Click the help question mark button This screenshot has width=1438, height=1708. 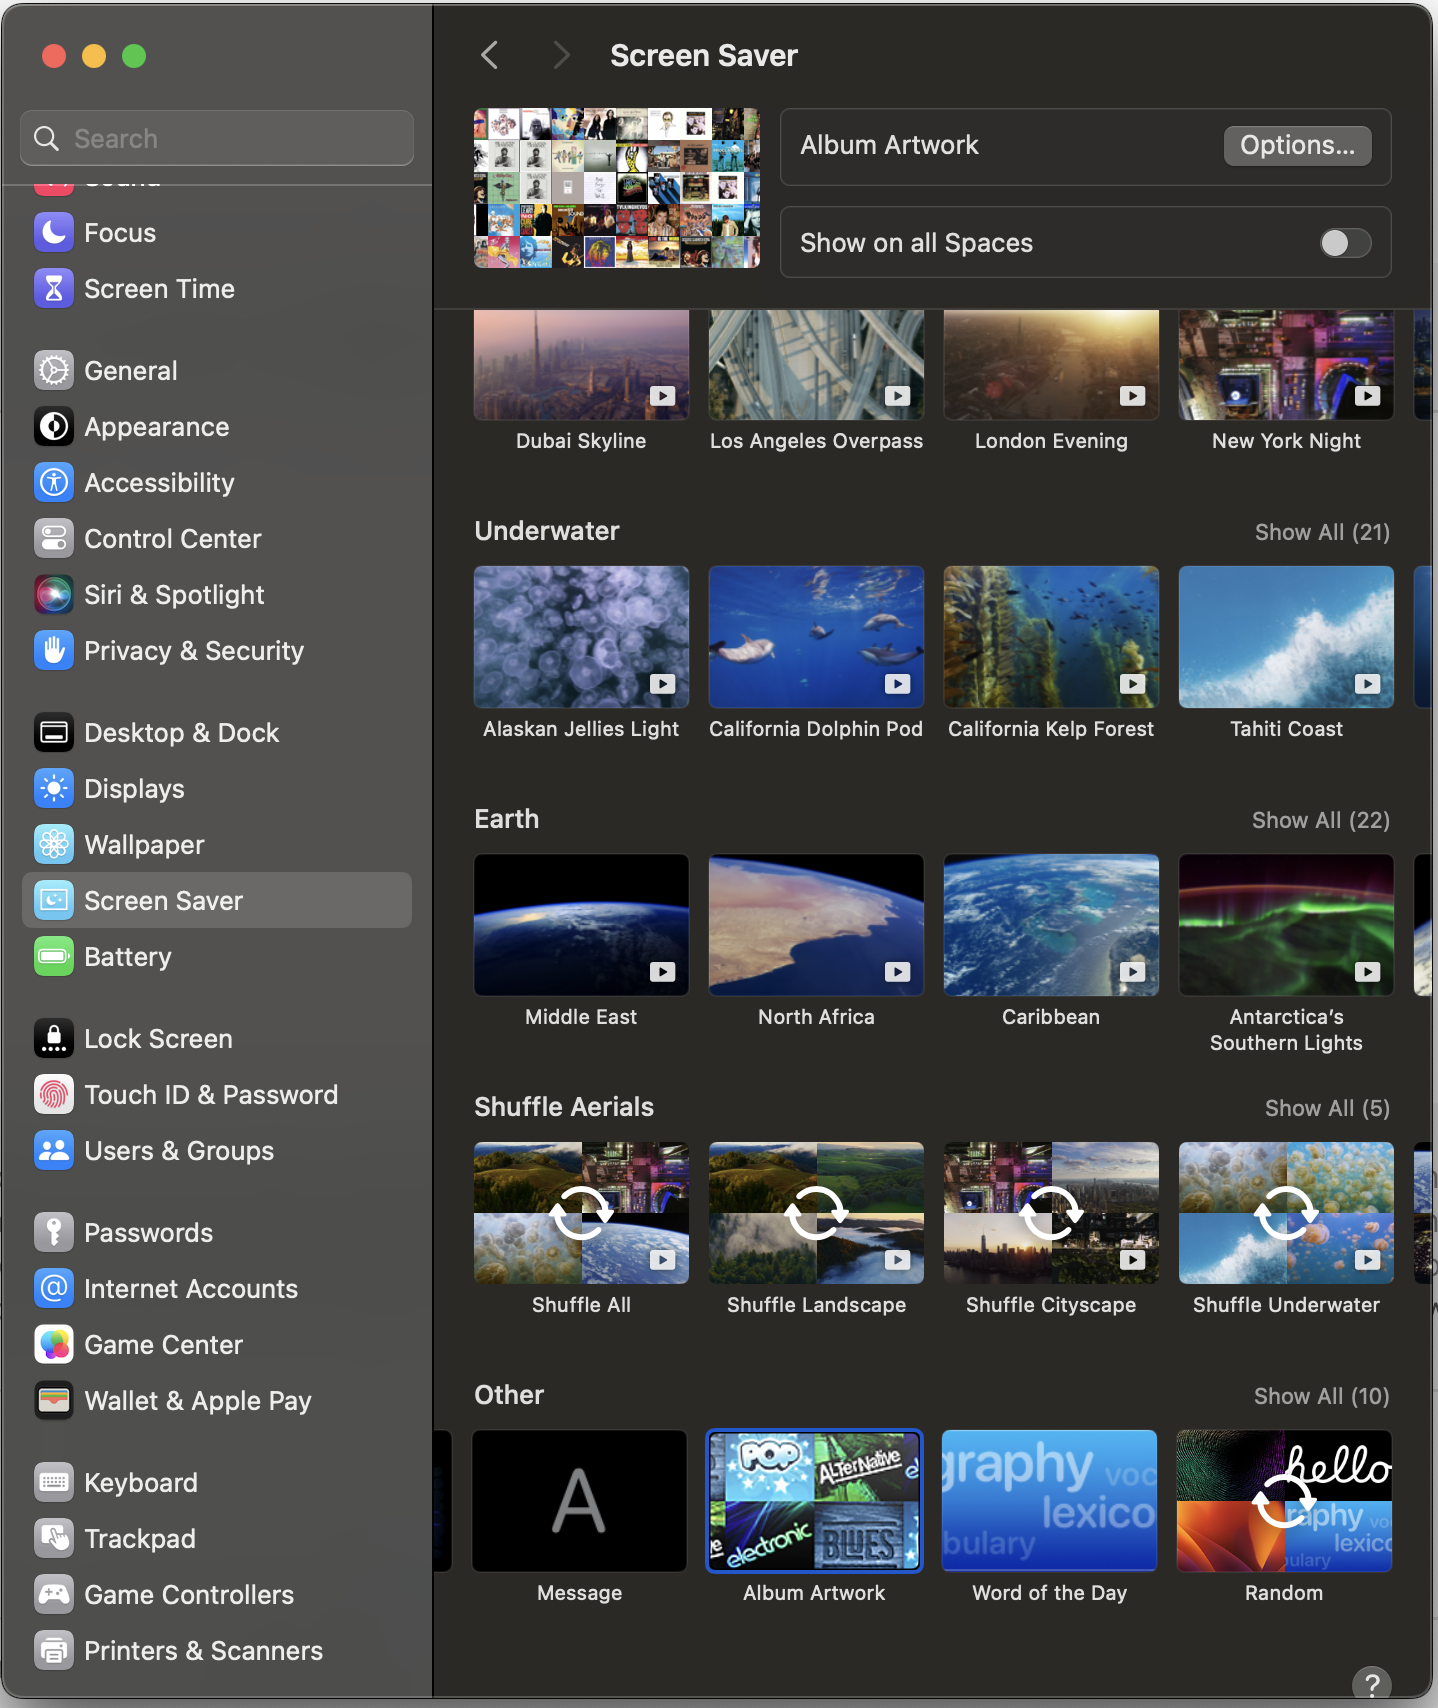(x=1372, y=1685)
